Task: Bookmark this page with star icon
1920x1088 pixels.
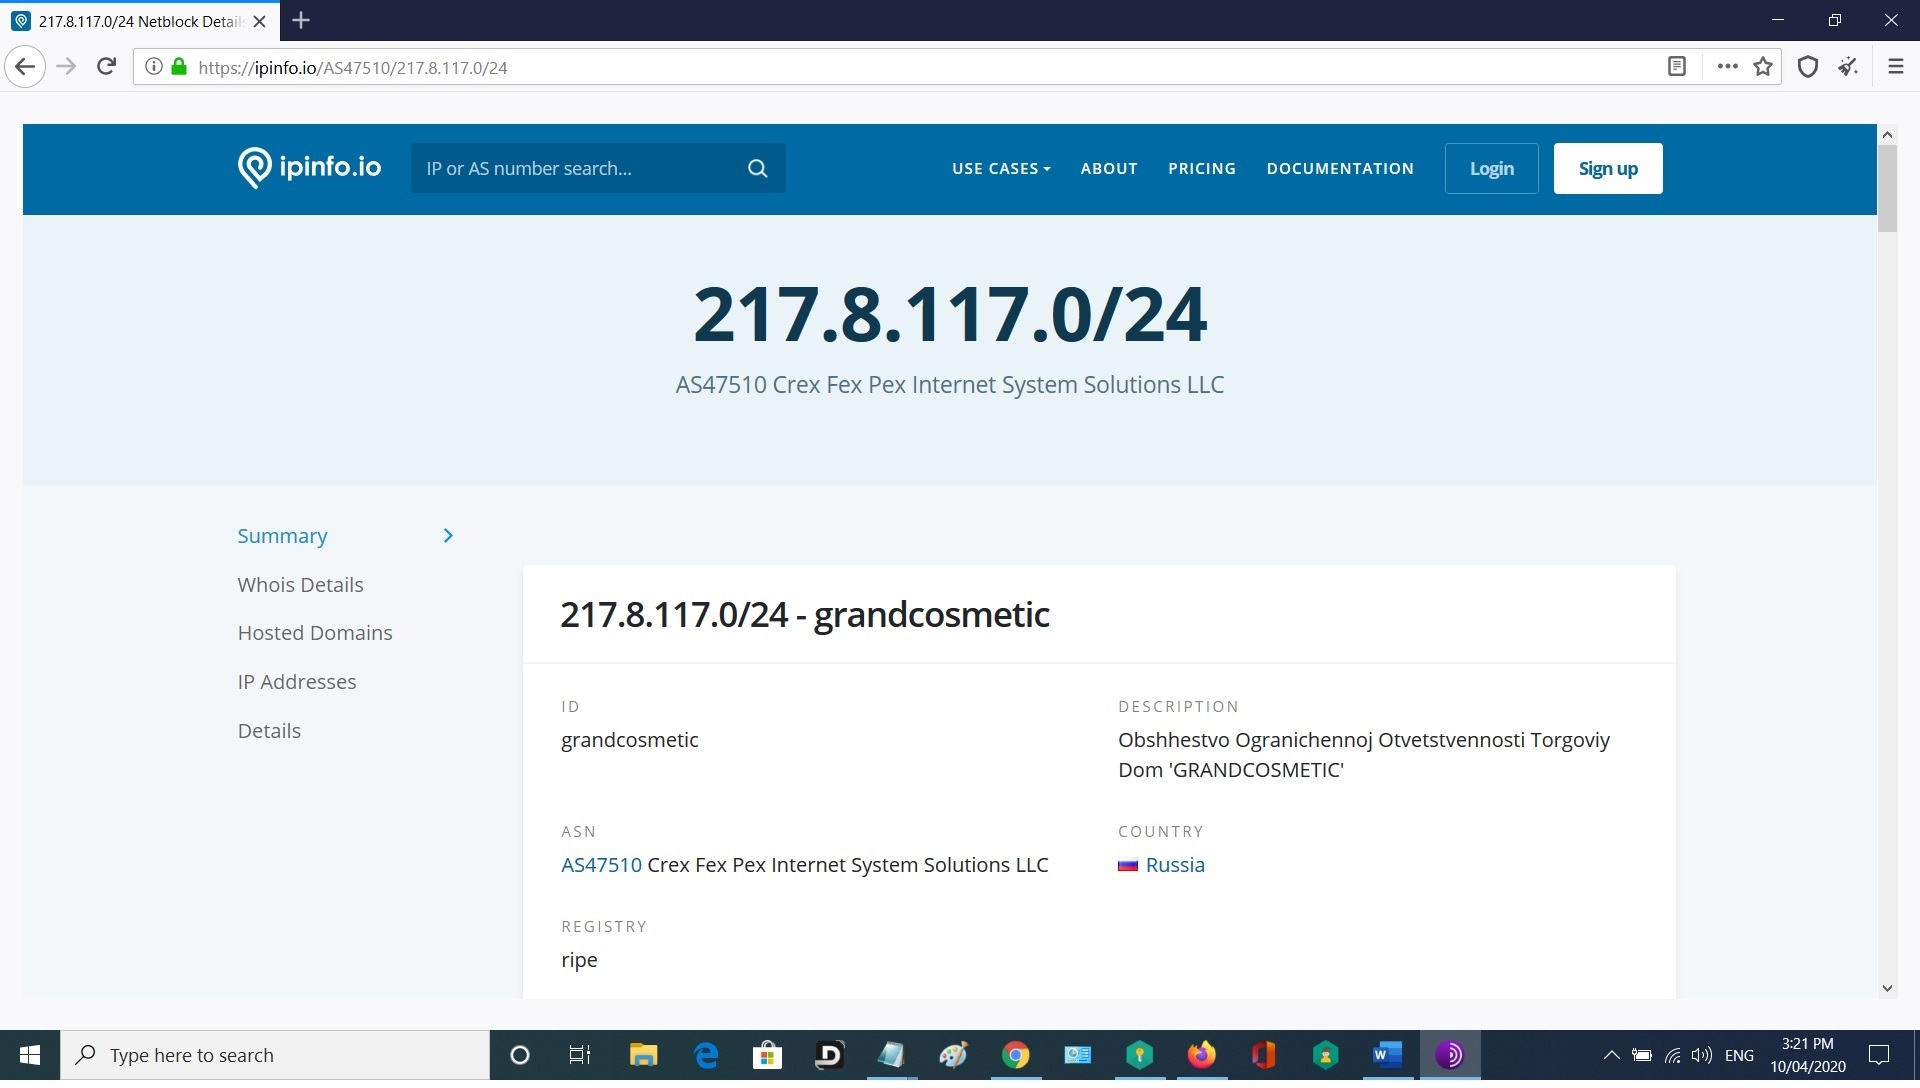Action: click(x=1763, y=67)
